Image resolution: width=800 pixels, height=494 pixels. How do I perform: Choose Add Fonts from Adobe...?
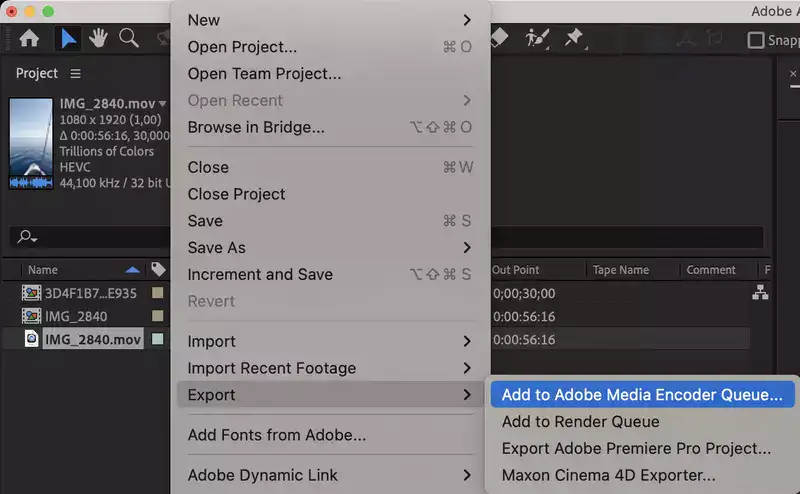[x=330, y=435]
